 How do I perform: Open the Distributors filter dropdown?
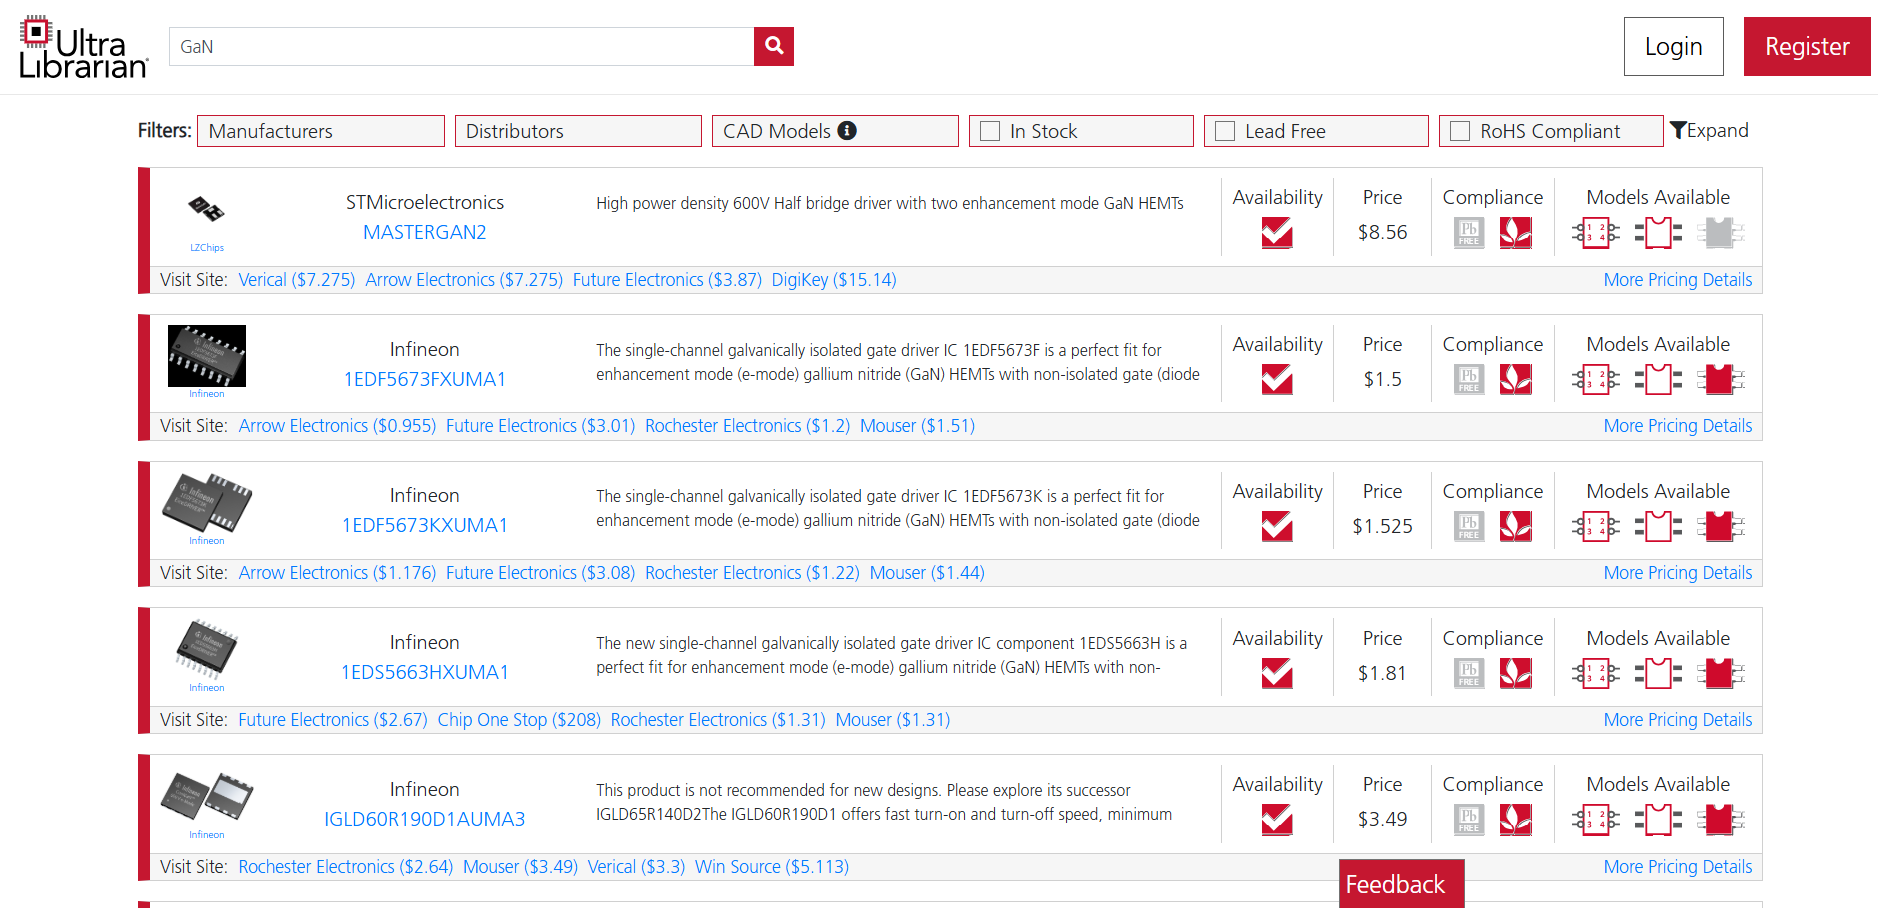[578, 131]
